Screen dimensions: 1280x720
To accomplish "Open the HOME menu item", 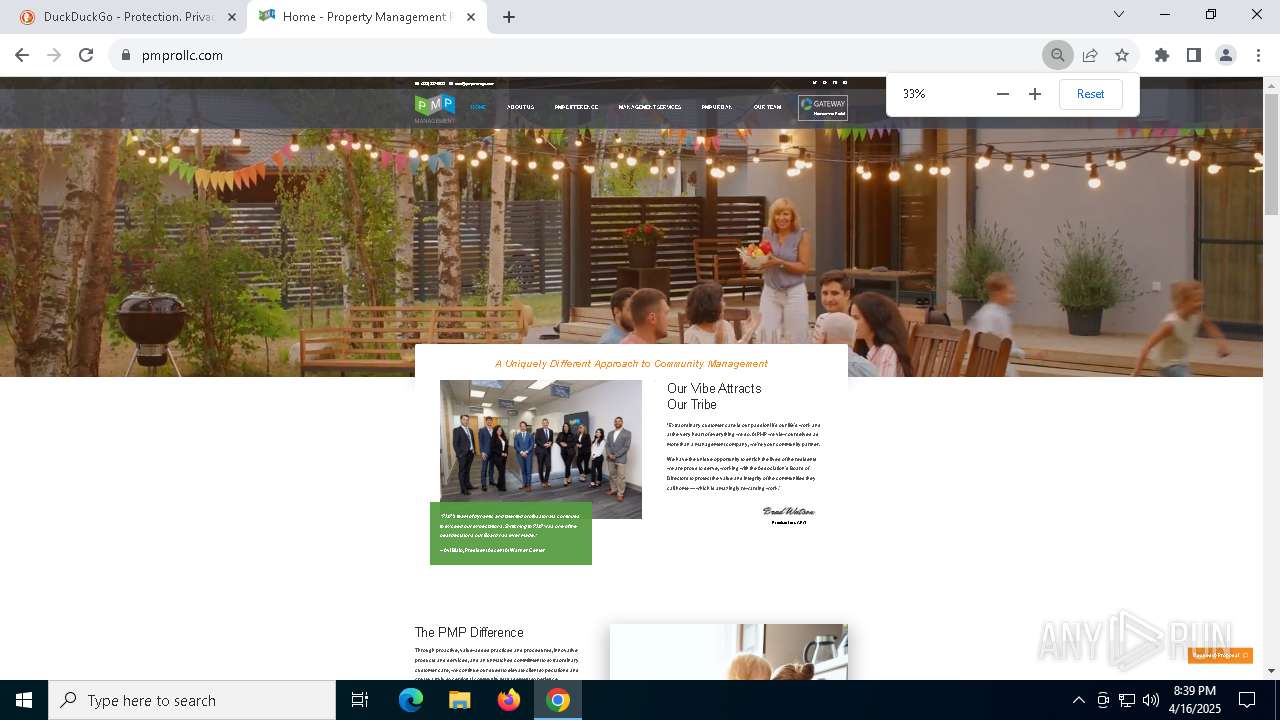I will 478,107.
